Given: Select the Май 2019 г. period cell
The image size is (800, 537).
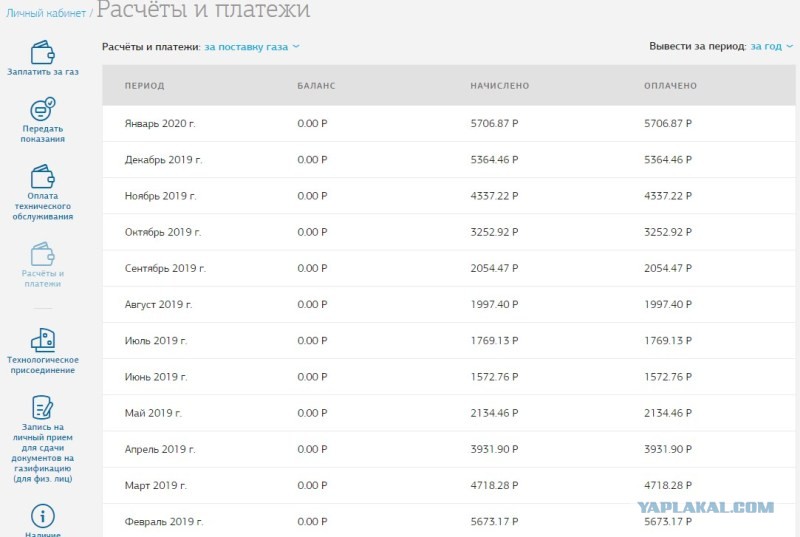Looking at the screenshot, I should coord(153,413).
